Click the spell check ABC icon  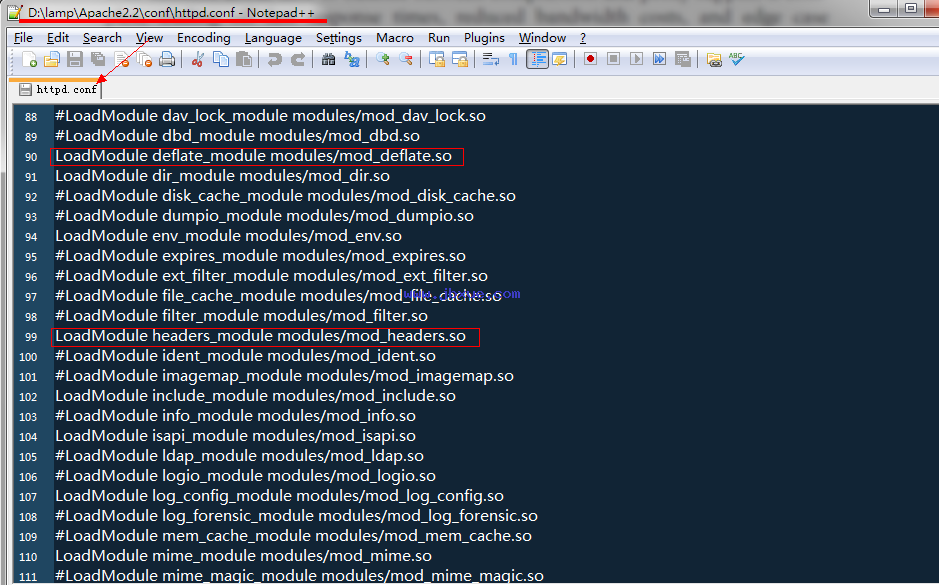[737, 59]
